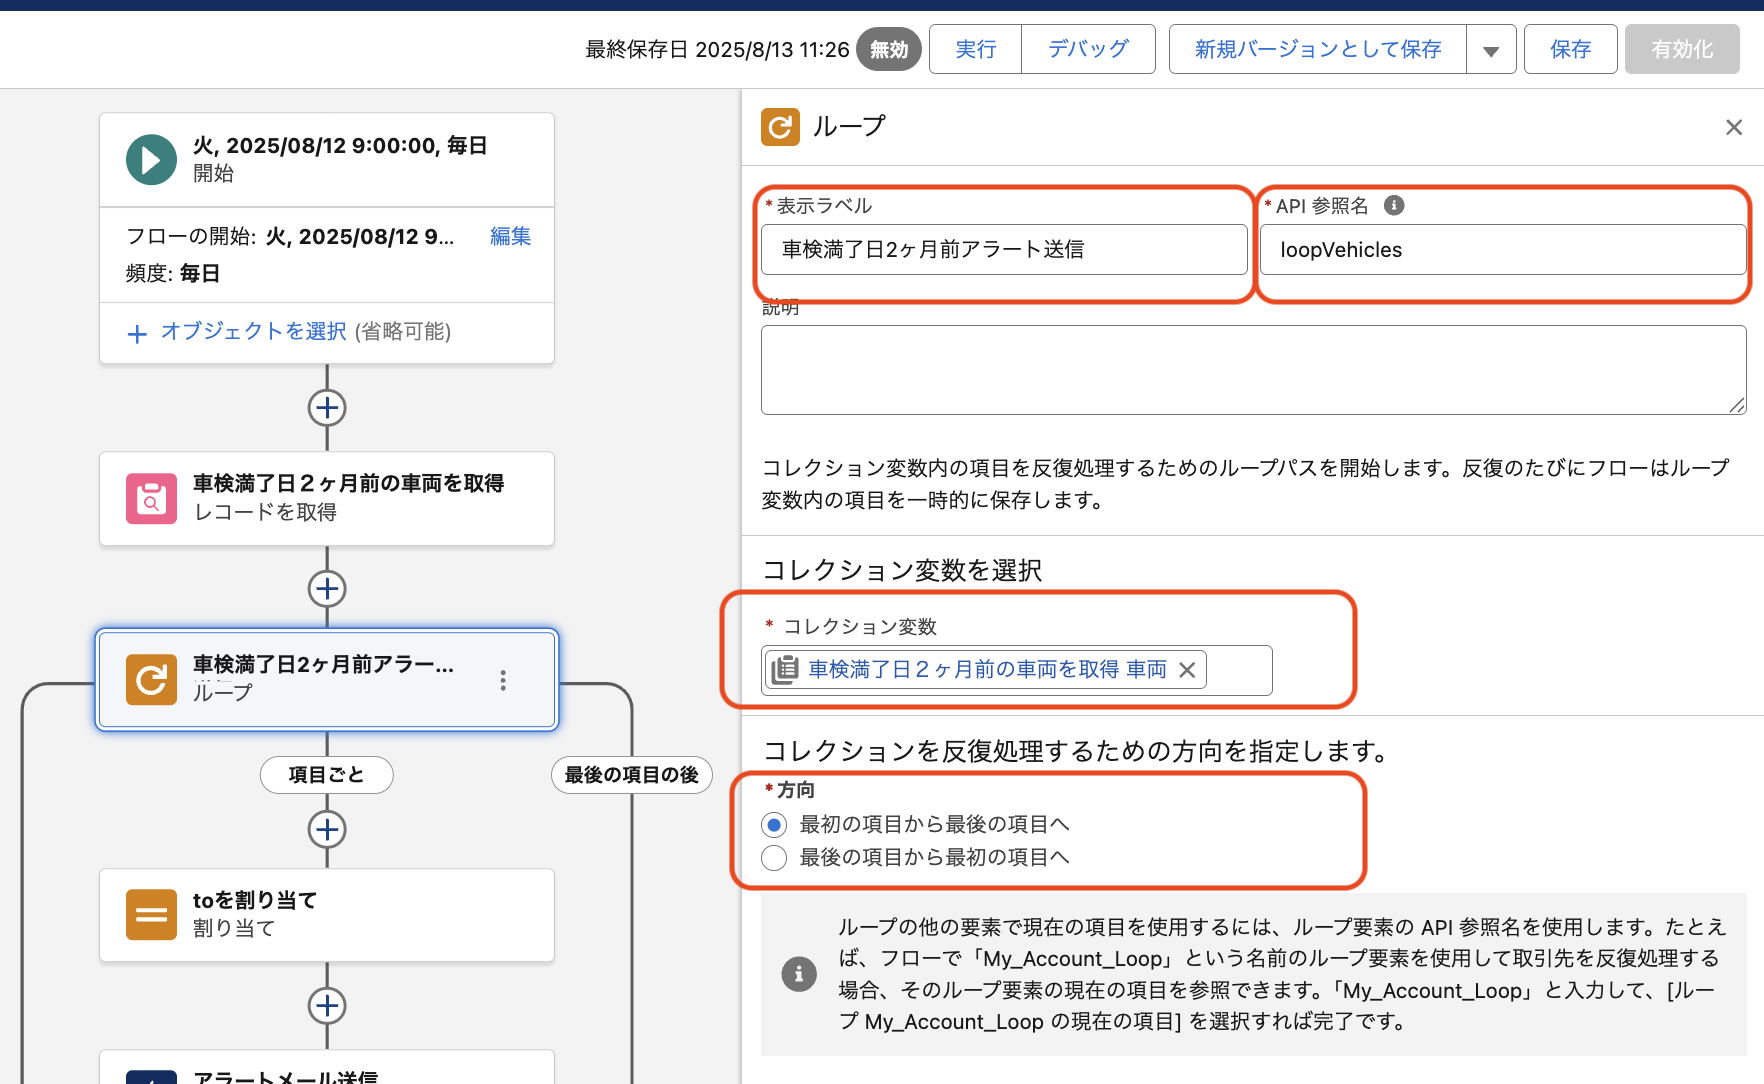Add element below toを割り当て node
This screenshot has width=1764, height=1084.
pyautogui.click(x=327, y=1006)
